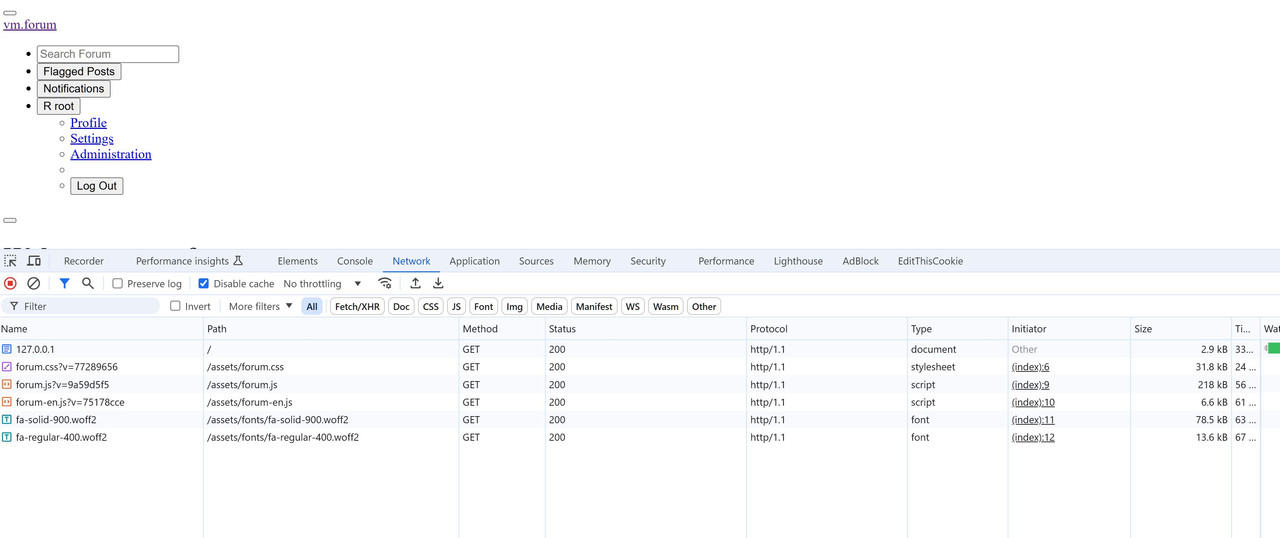Click the stylesheet icon beside forum.css
Viewport: 1280px width, 538px height.
(7, 367)
